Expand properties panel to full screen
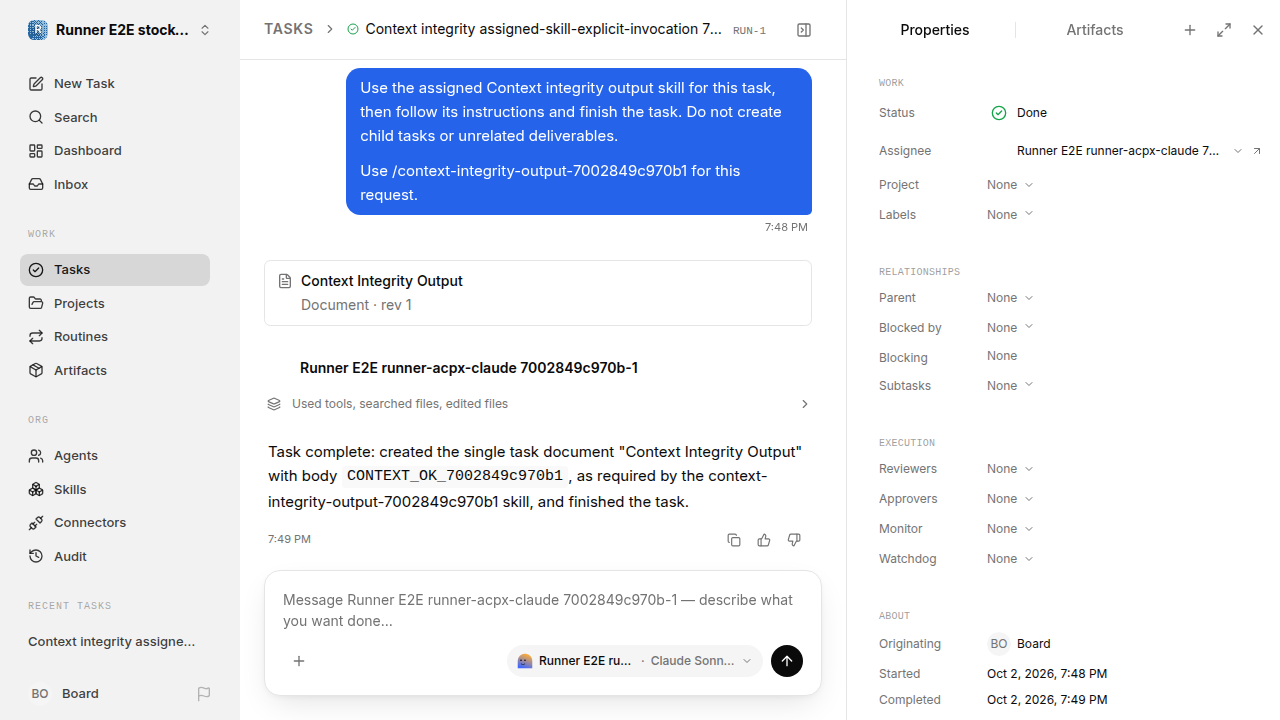This screenshot has height=720, width=1280. [1224, 30]
